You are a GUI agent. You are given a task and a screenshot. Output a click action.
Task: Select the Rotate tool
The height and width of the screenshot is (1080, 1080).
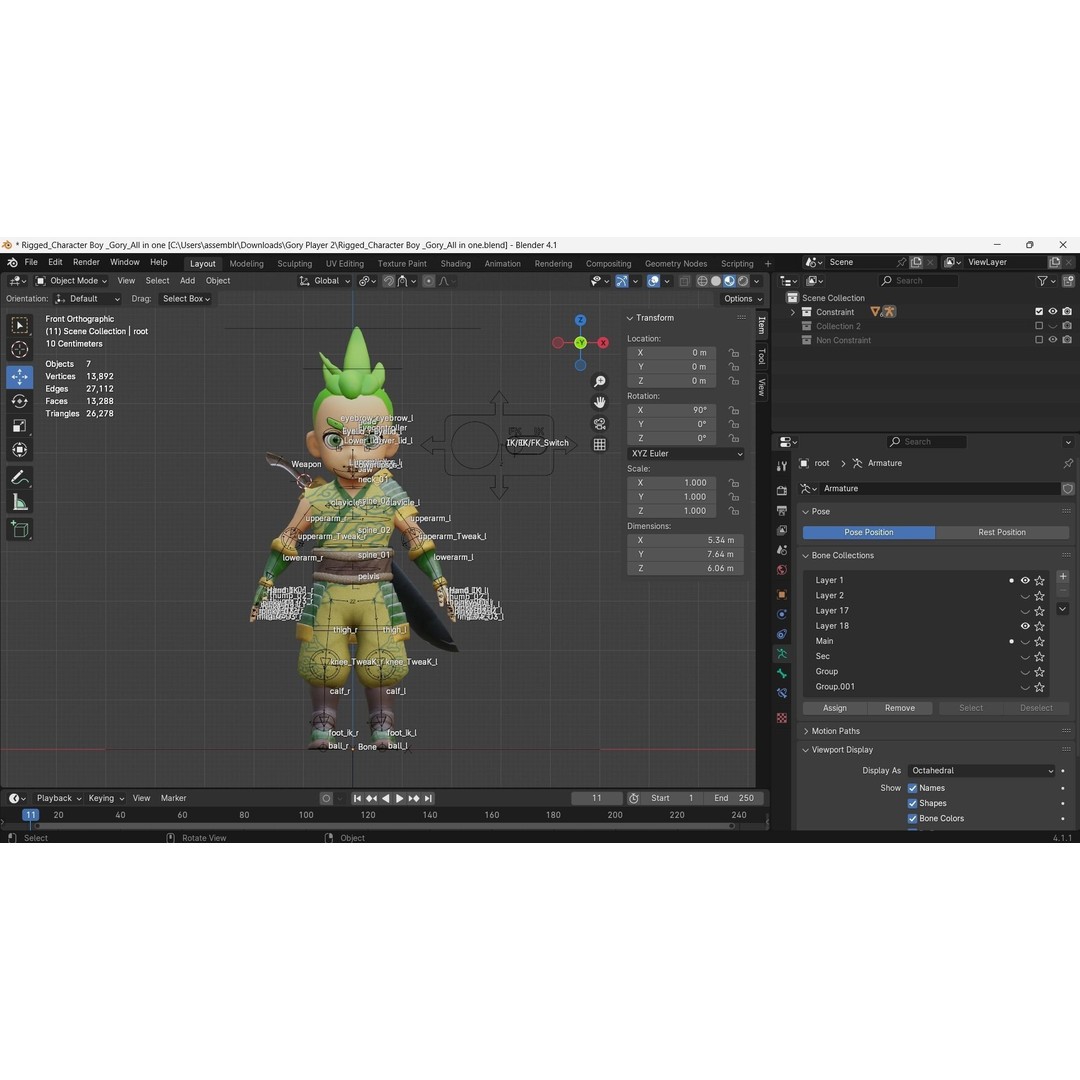[19, 401]
